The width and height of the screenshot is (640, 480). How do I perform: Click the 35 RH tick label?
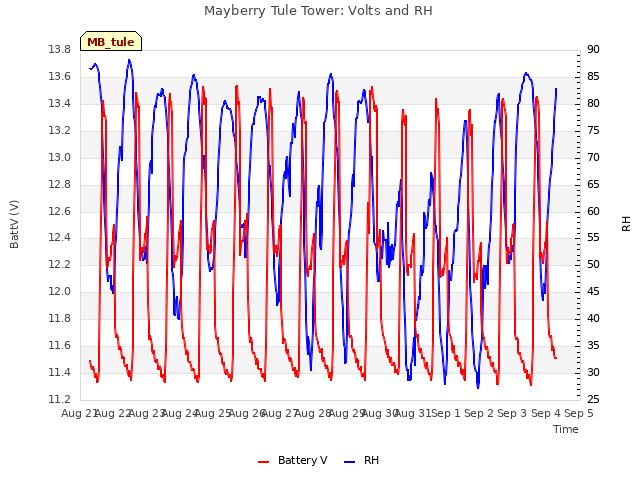(x=593, y=346)
